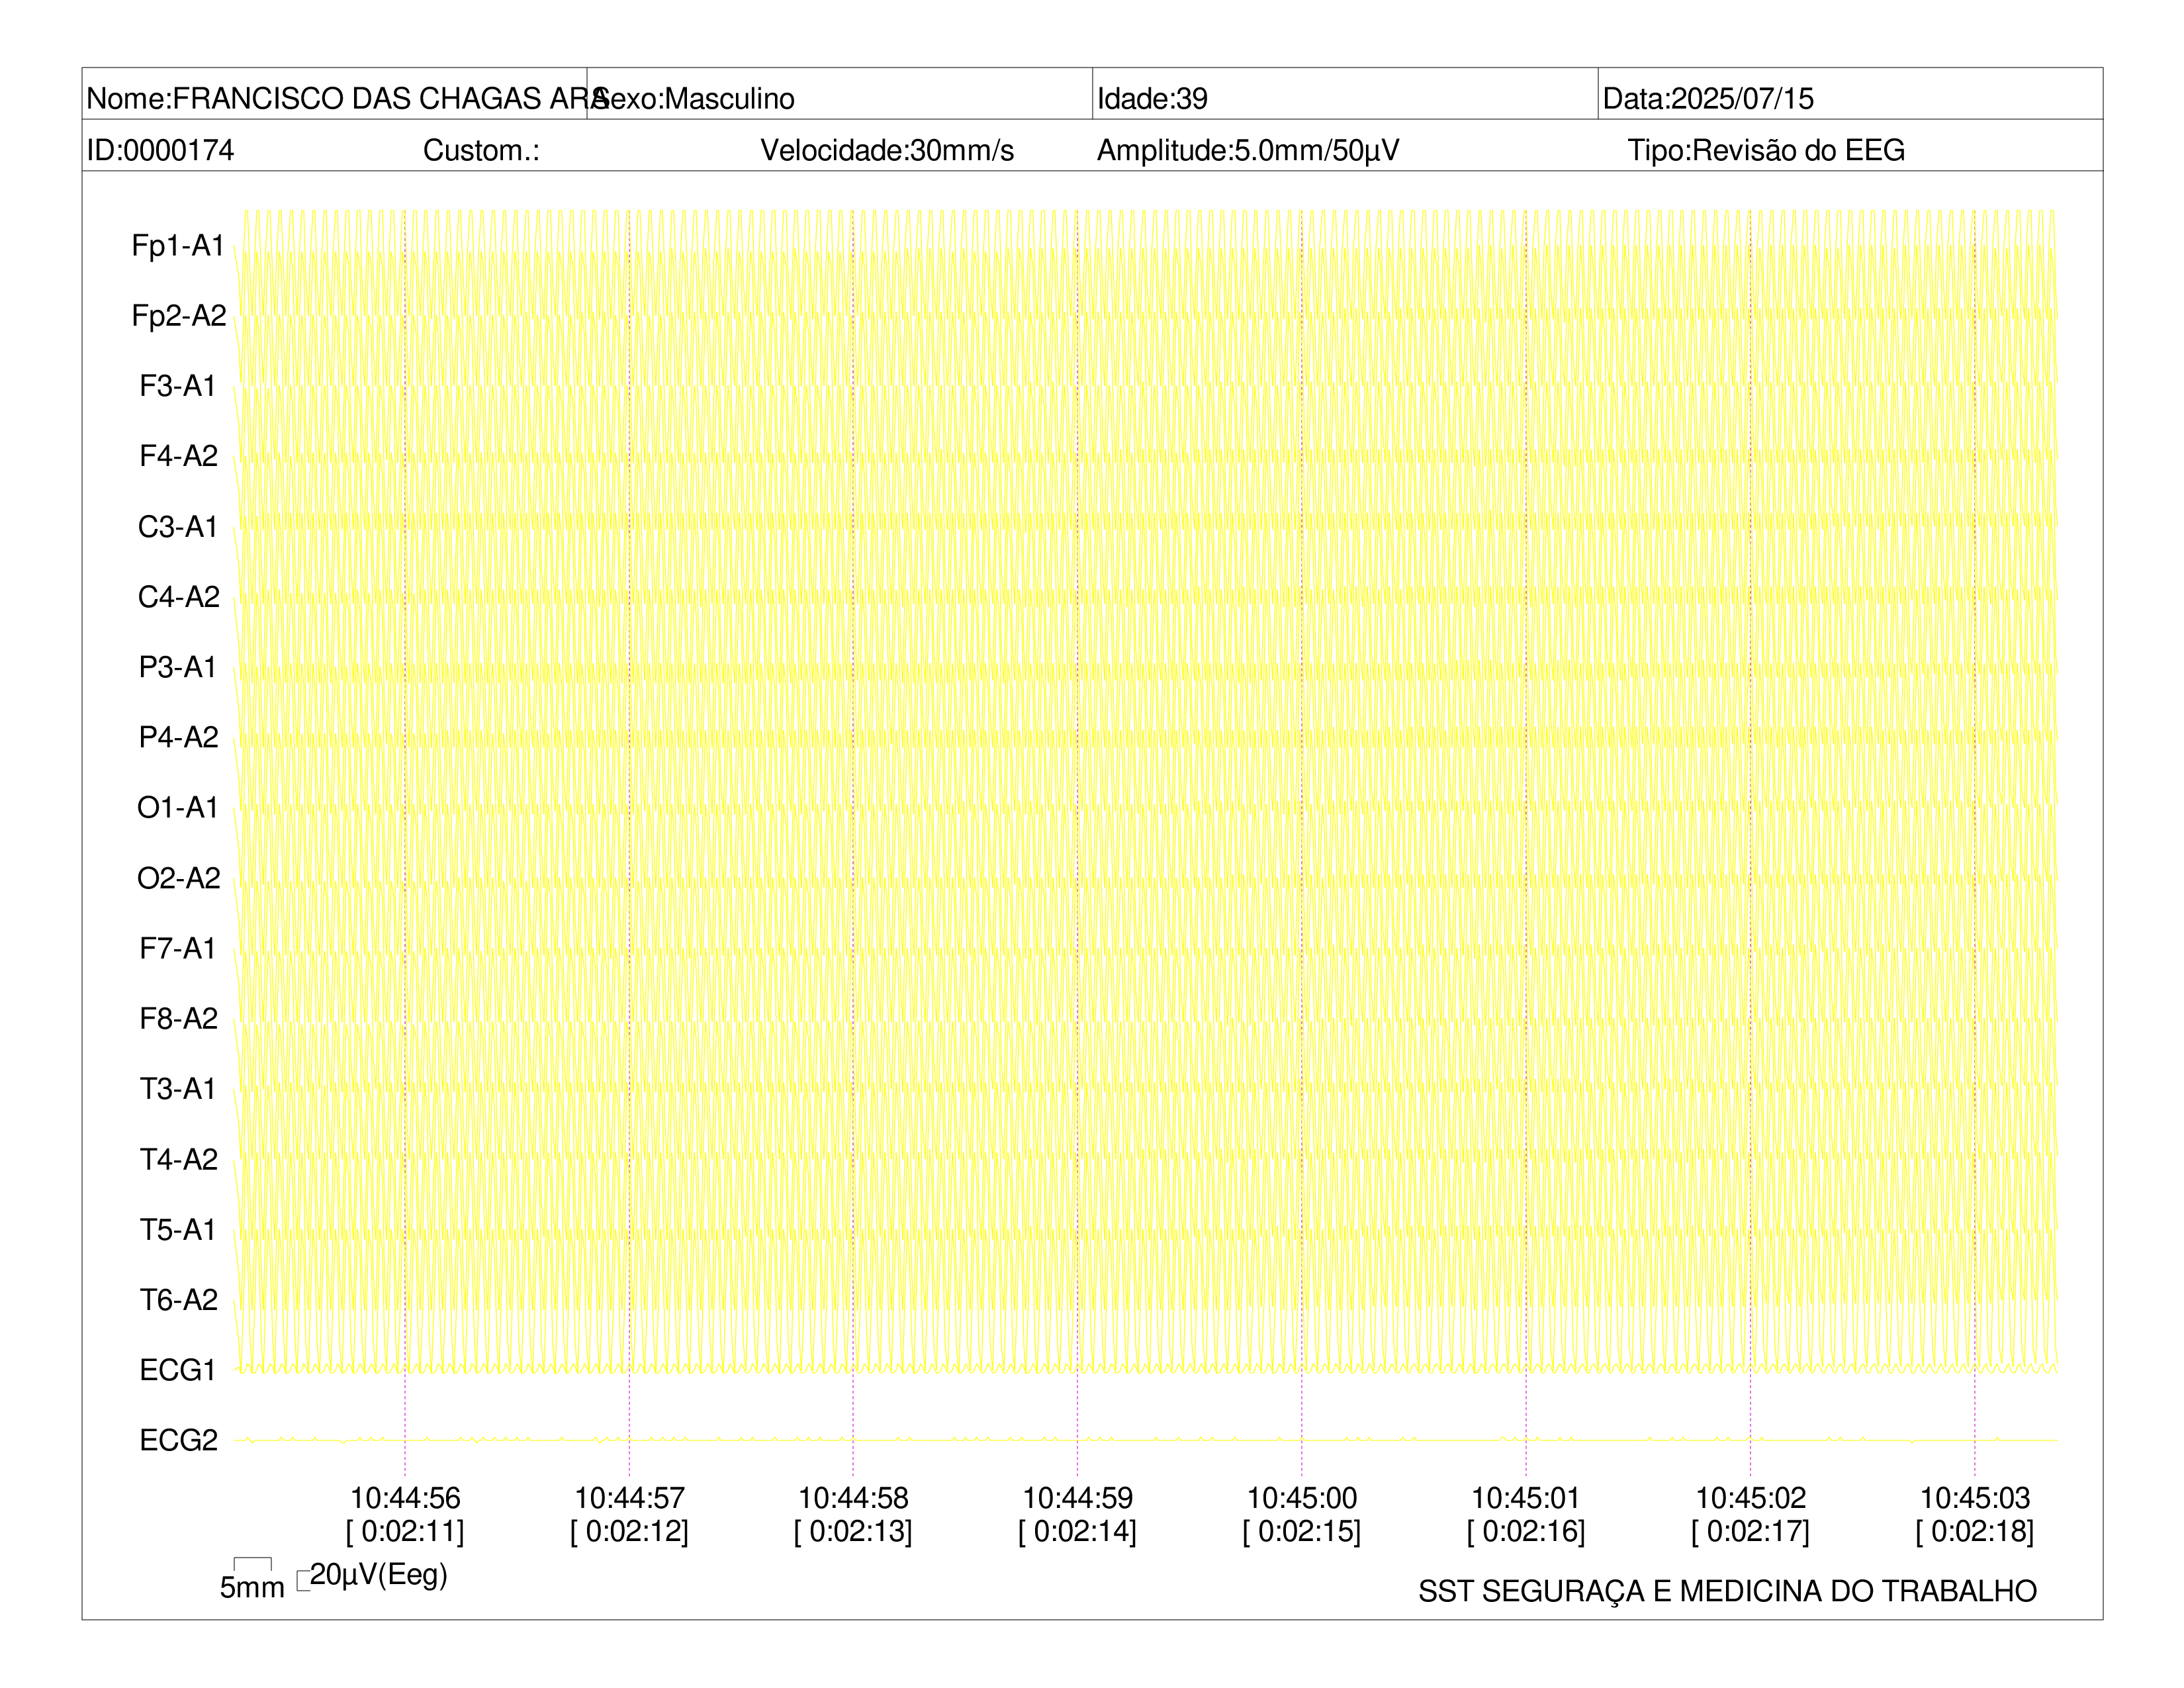This screenshot has height=1688, width=2184.
Task: Click the elapsed time [ 0:02:16]
Action: (x=1526, y=1531)
